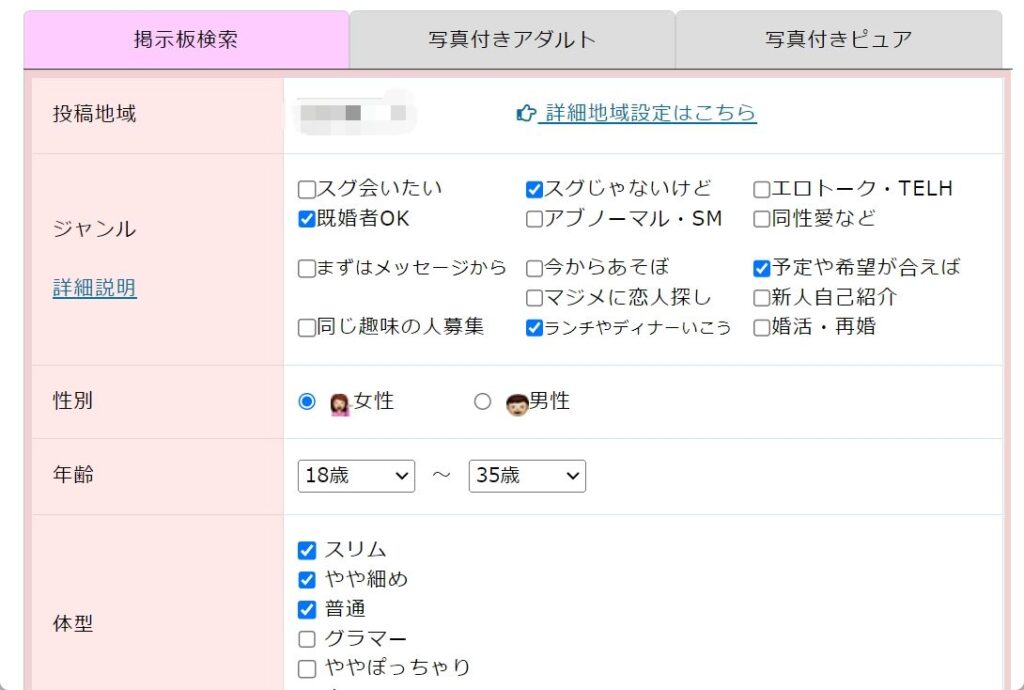Uncheck the 普通 body type checkbox
Screen dimensions: 1024x690
307,610
